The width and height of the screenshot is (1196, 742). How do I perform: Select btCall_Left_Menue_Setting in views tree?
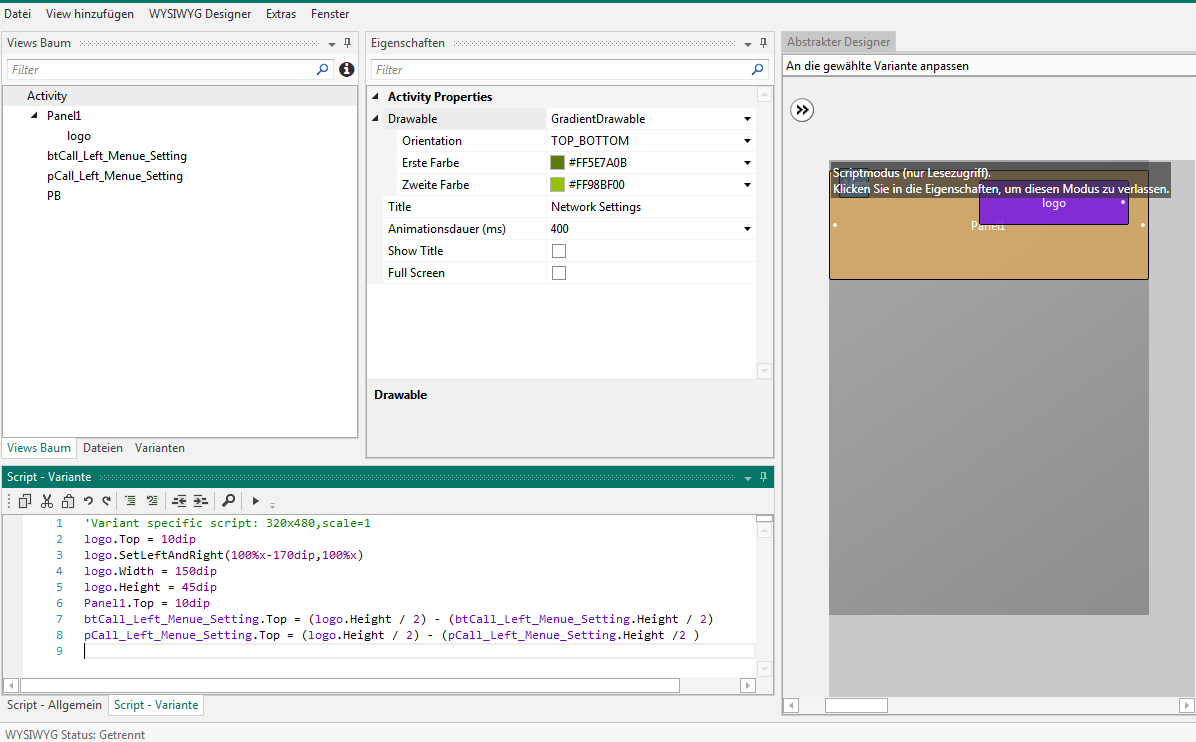click(x=116, y=156)
